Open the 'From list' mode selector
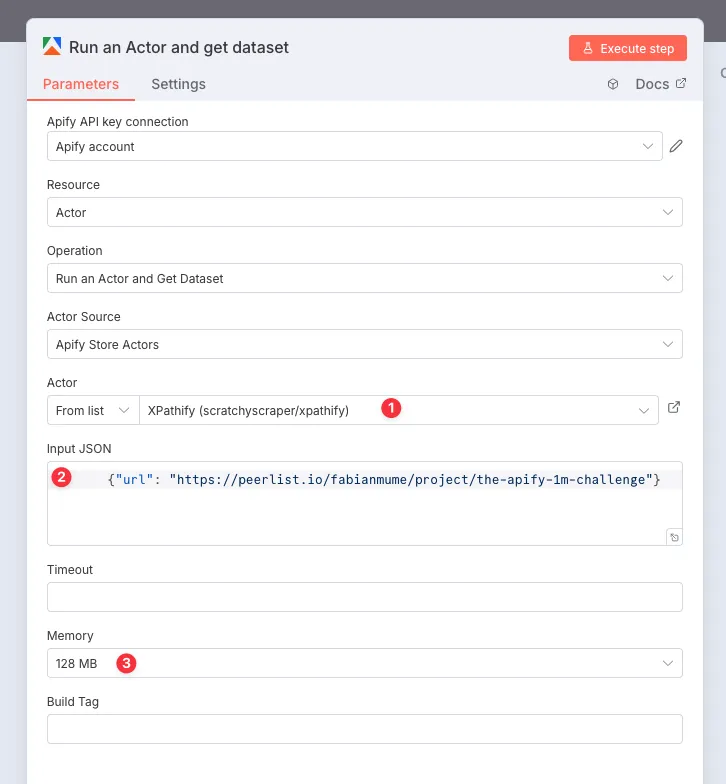 [x=92, y=410]
